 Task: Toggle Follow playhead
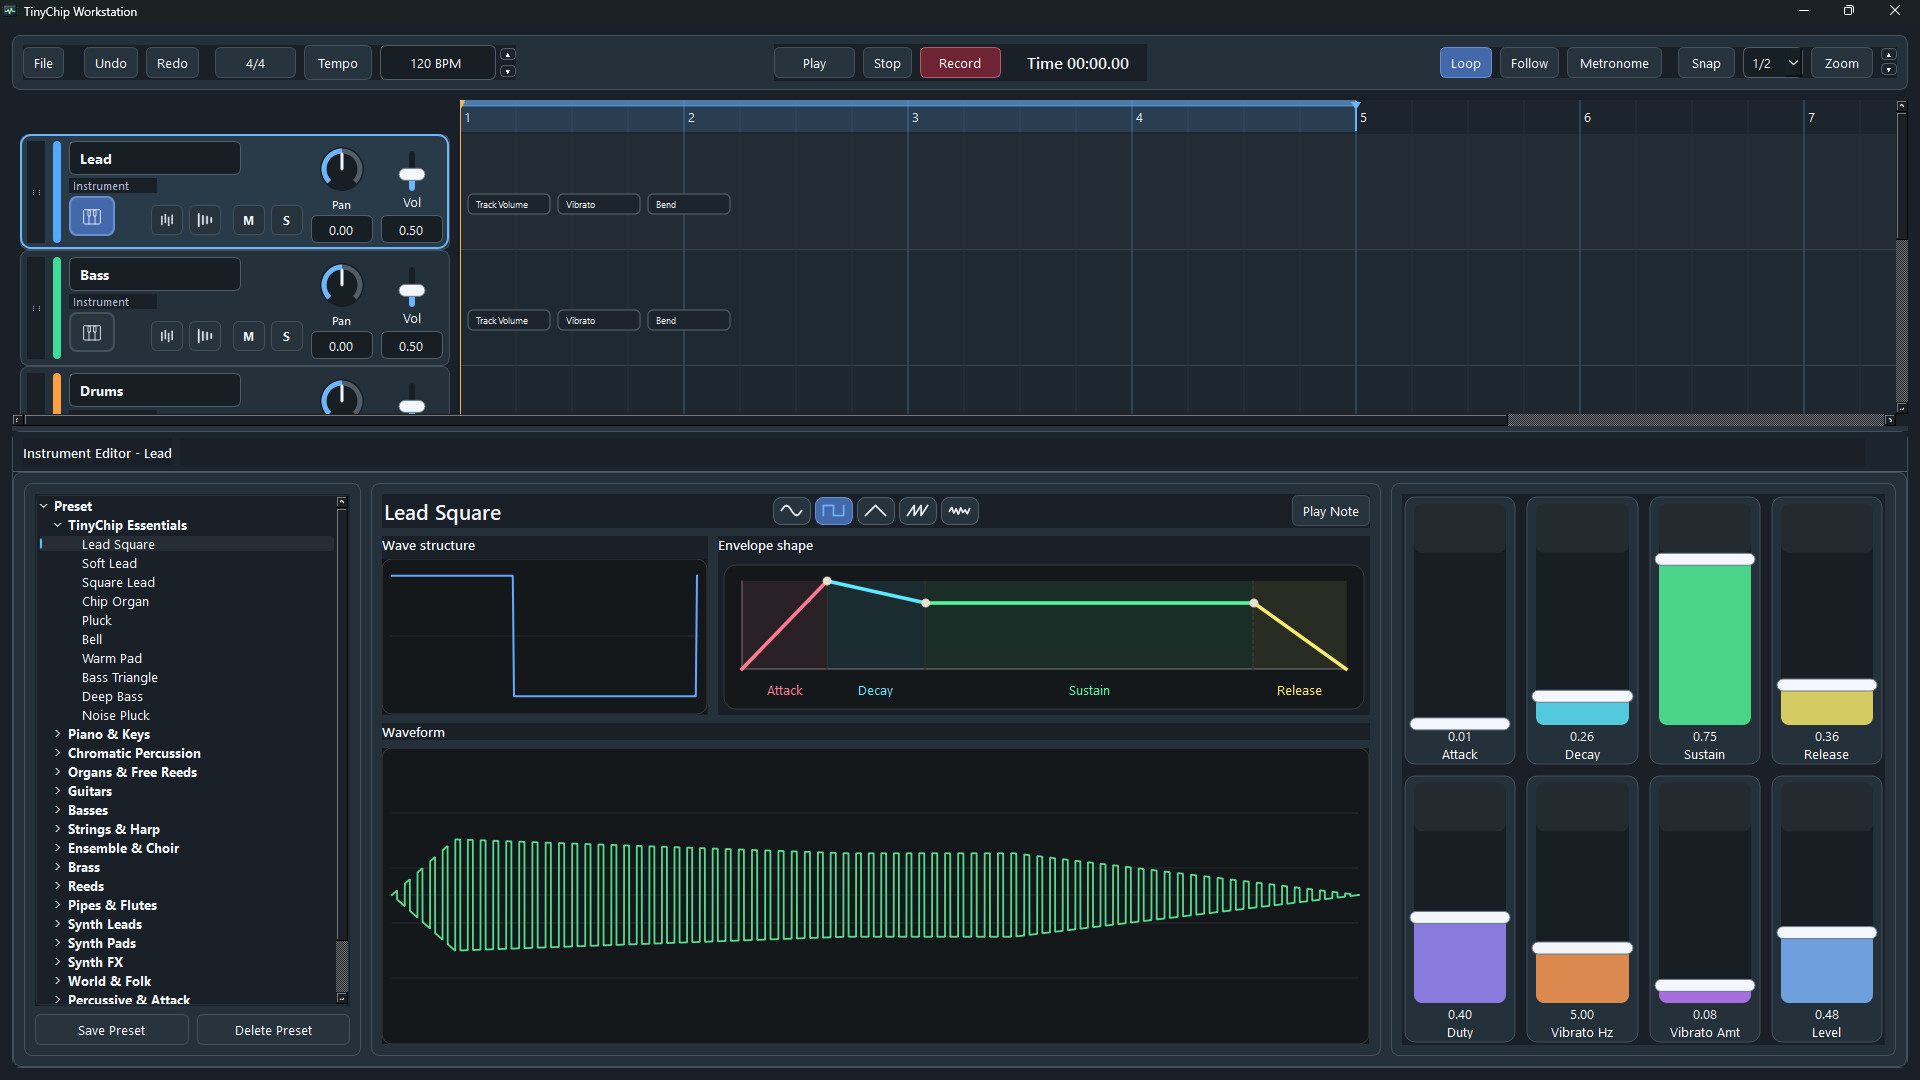[1529, 63]
